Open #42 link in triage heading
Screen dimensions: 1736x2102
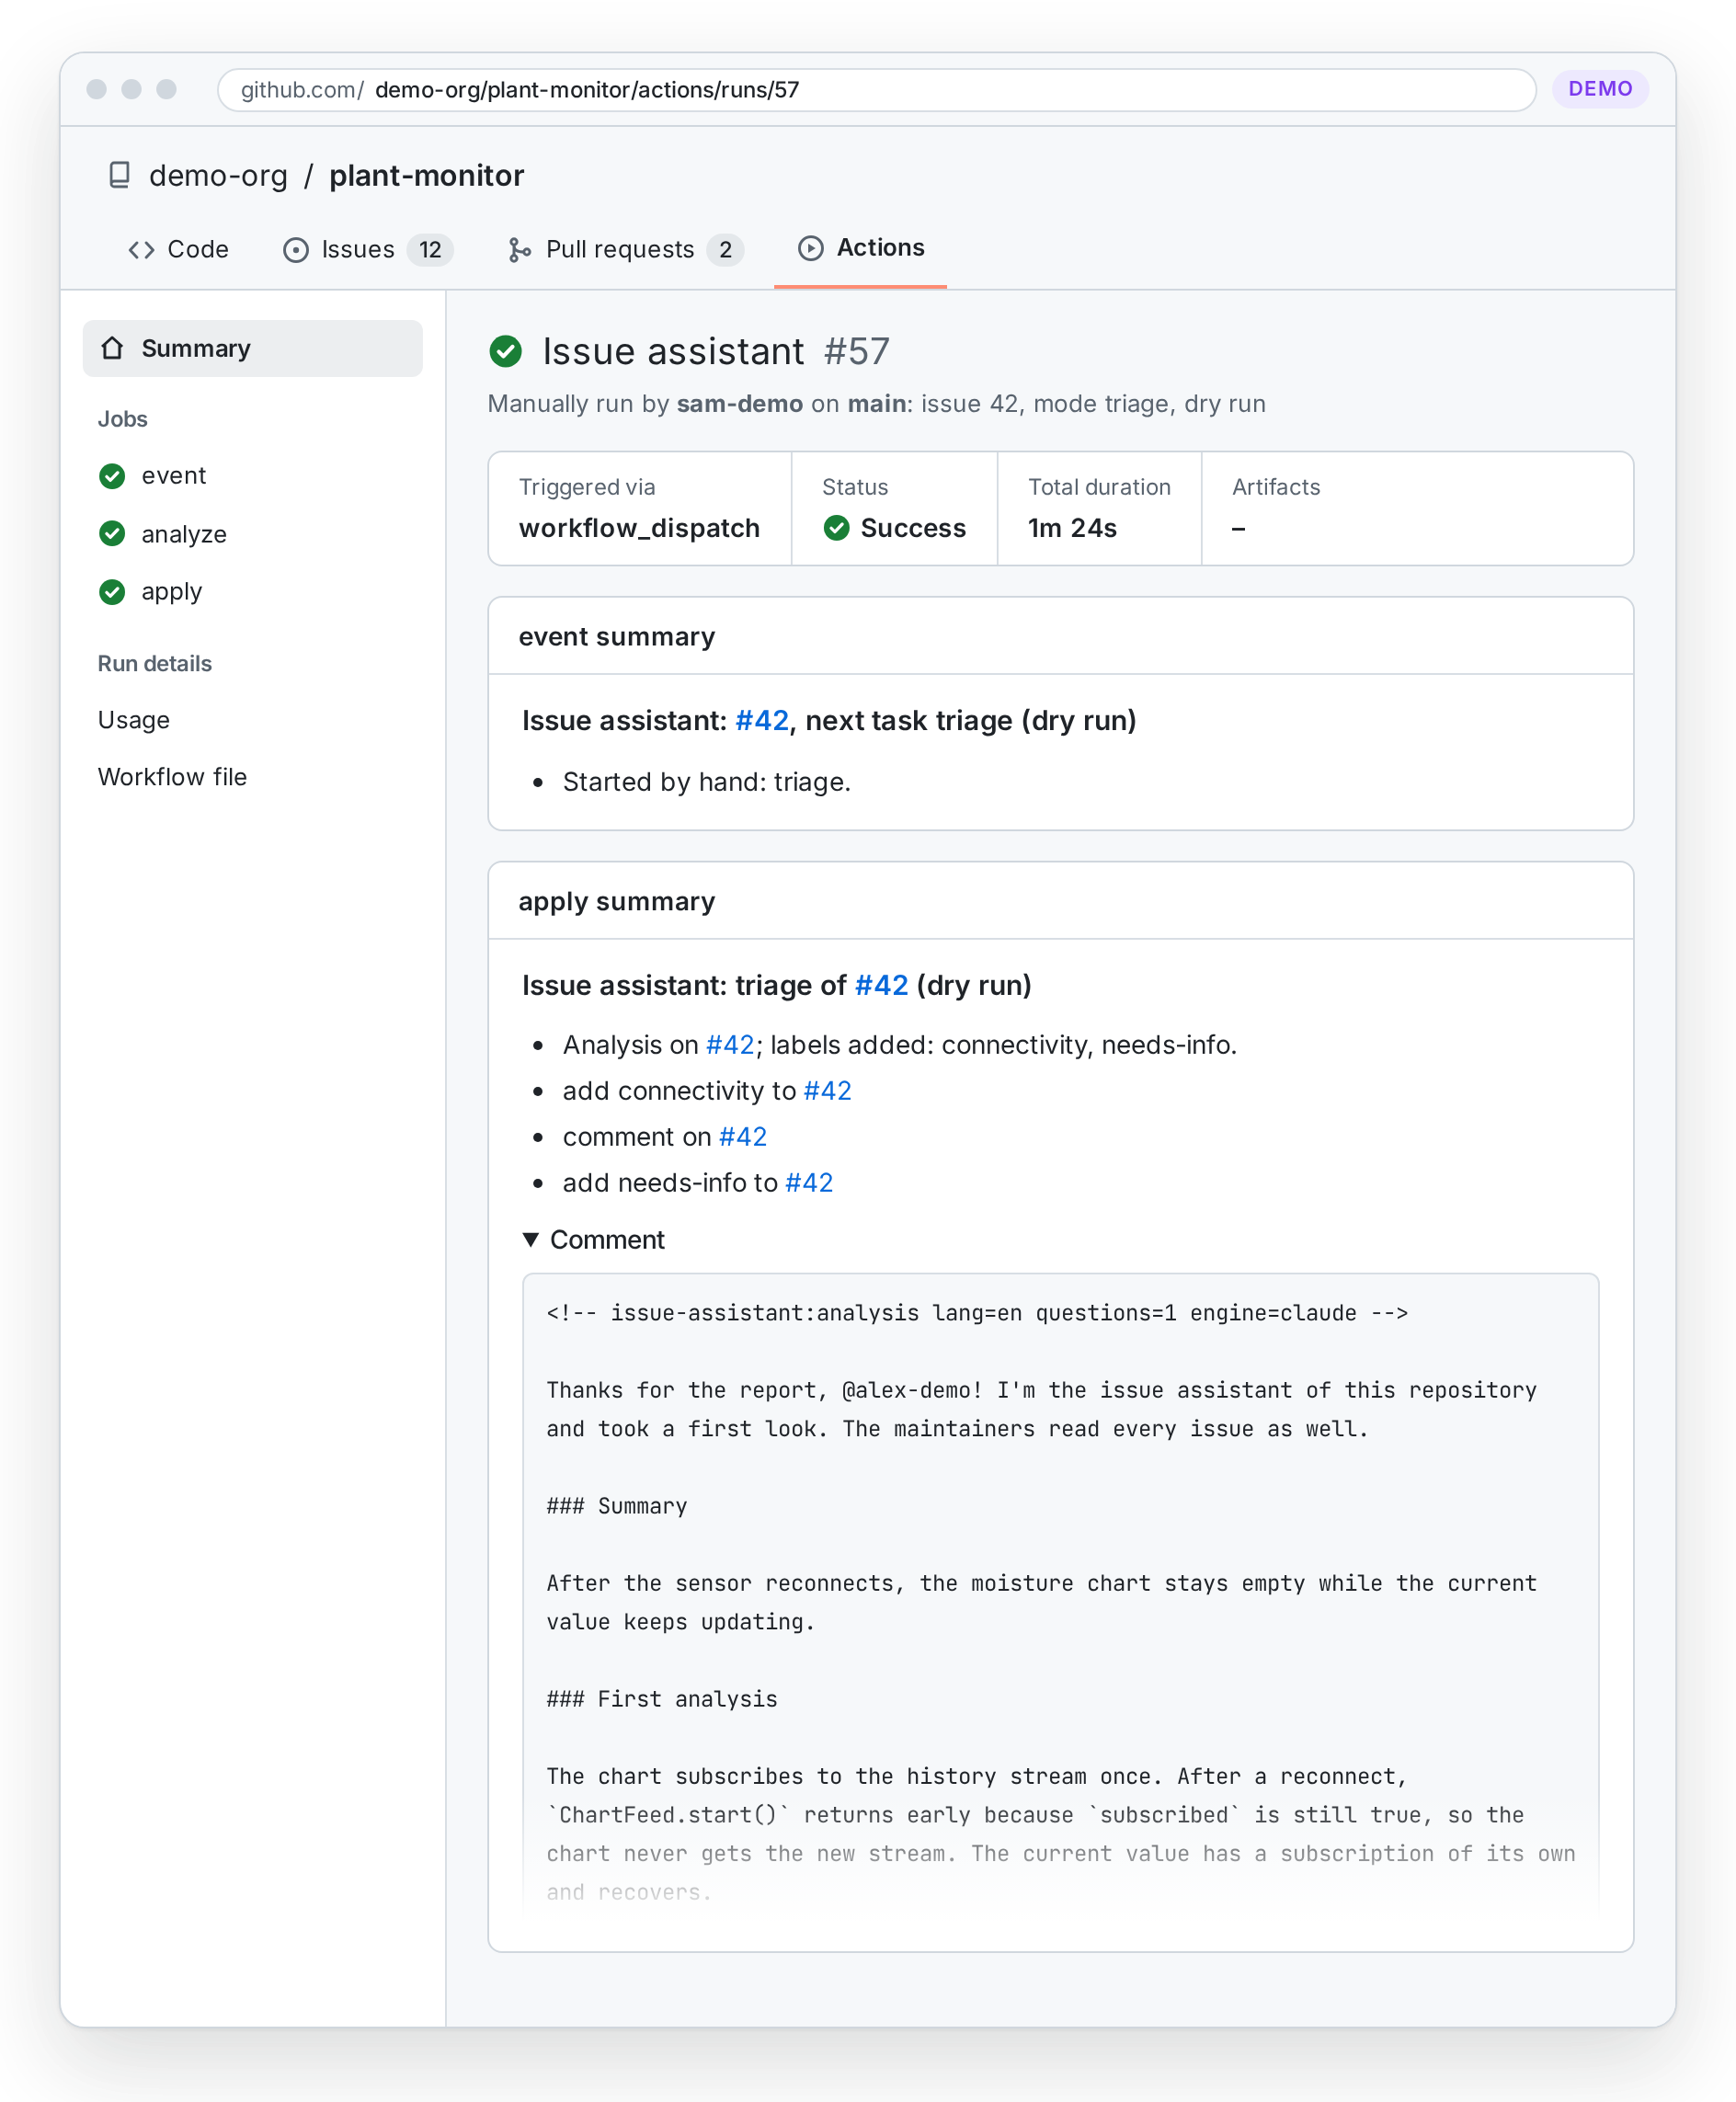point(882,985)
